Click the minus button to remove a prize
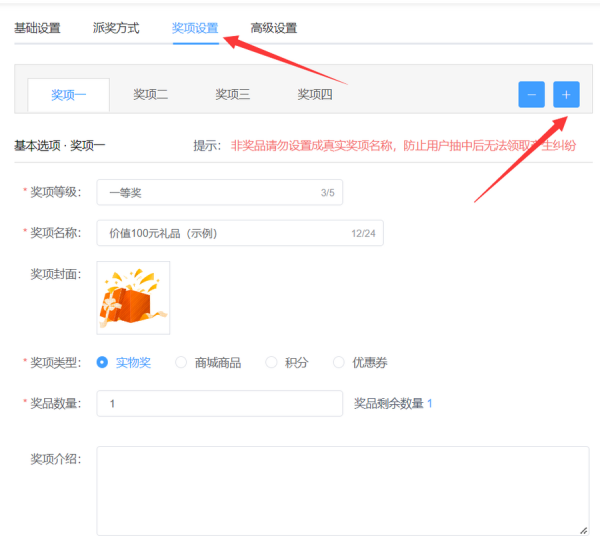600x536 pixels. tap(532, 94)
